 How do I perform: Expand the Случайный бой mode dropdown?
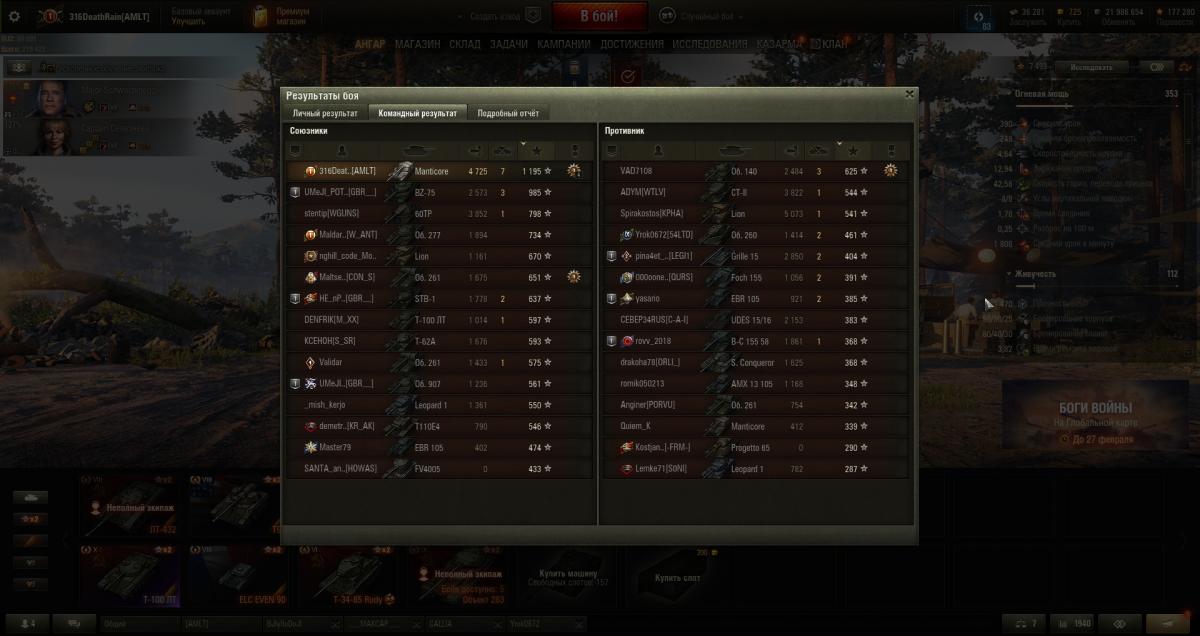point(700,17)
